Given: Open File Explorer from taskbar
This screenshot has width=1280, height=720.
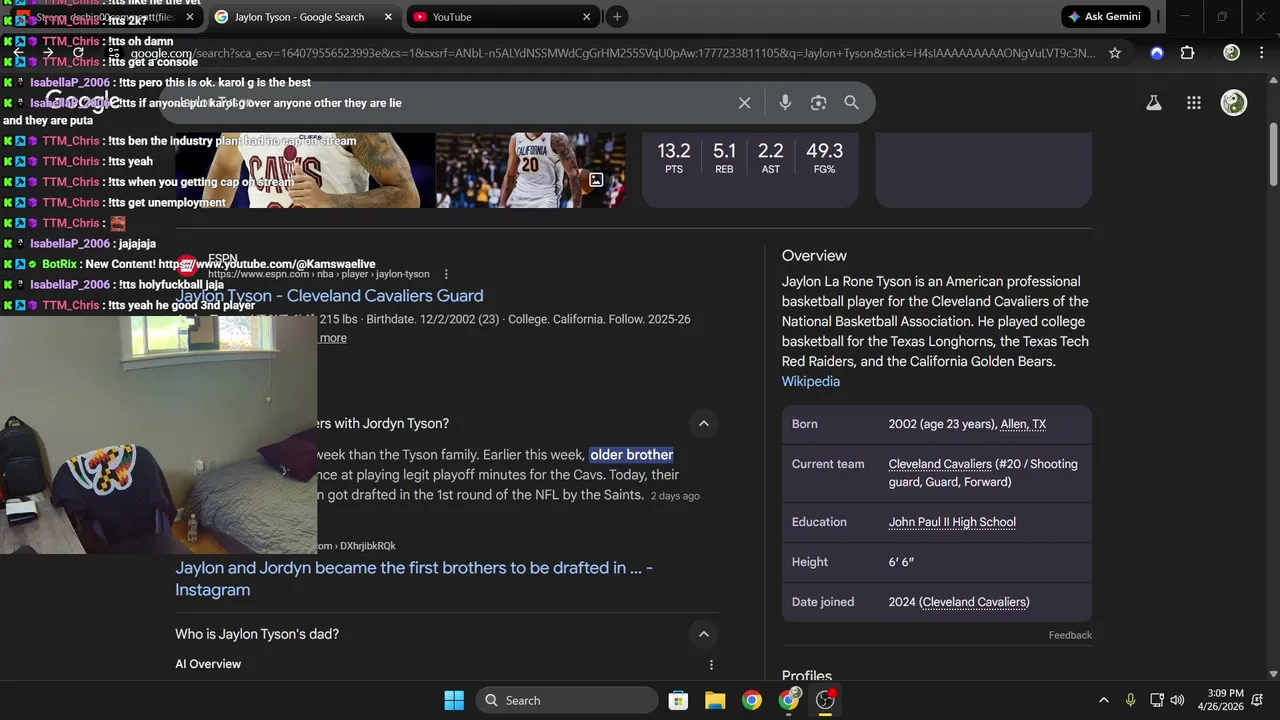Looking at the screenshot, I should coord(715,700).
